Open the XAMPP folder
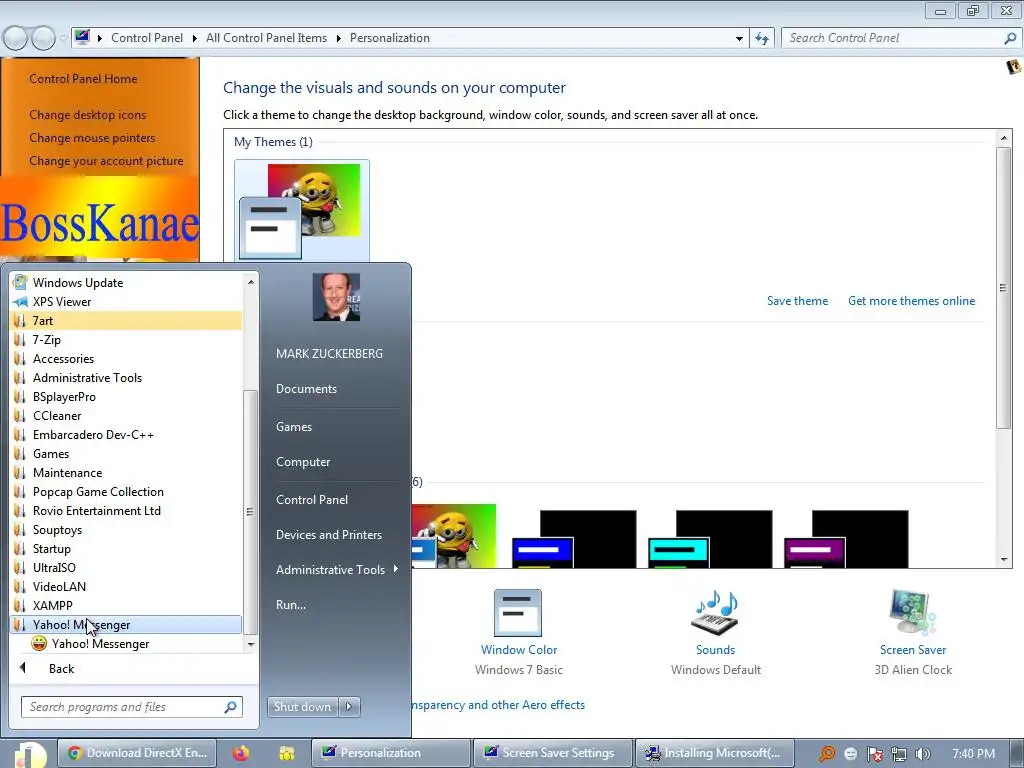The image size is (1024, 768). [126, 605]
